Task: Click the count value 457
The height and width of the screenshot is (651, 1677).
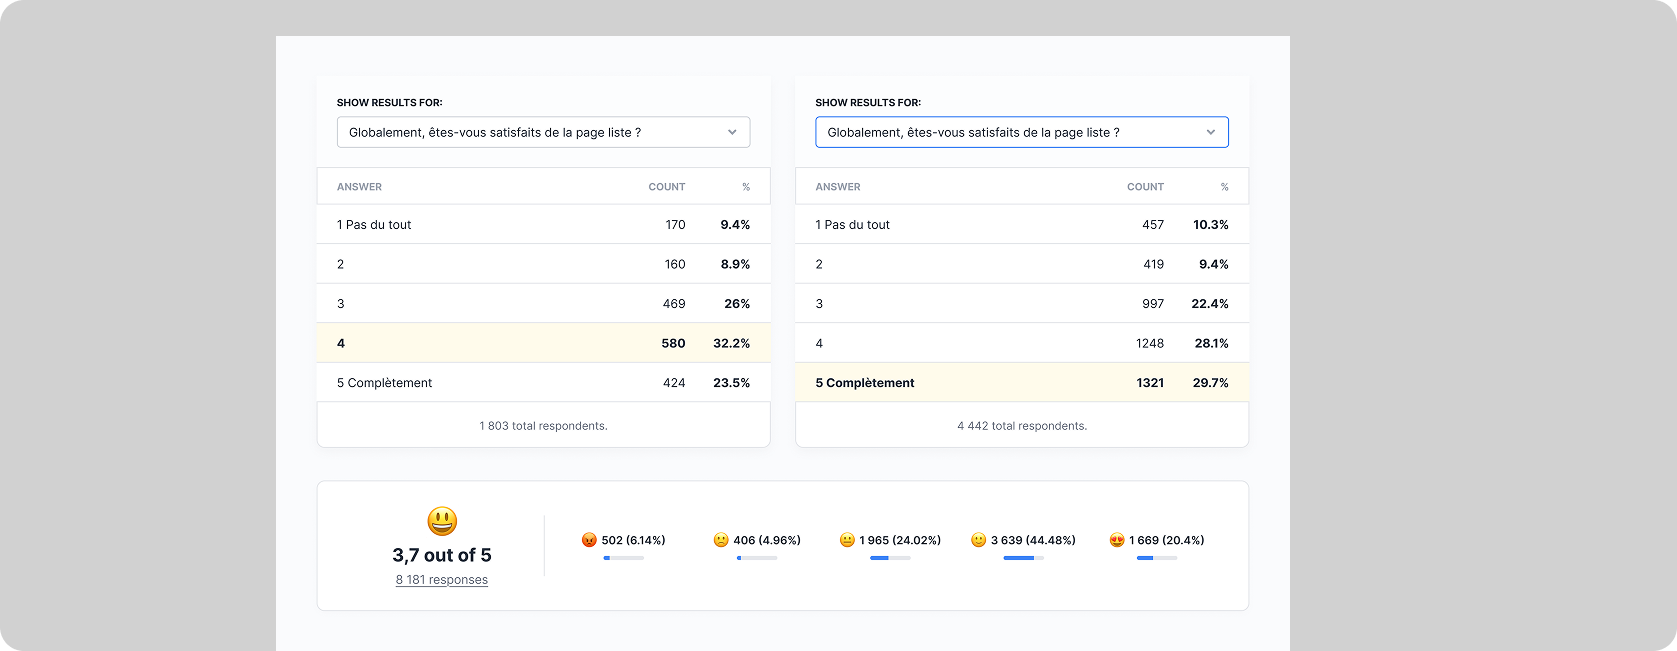Action: click(x=1153, y=225)
